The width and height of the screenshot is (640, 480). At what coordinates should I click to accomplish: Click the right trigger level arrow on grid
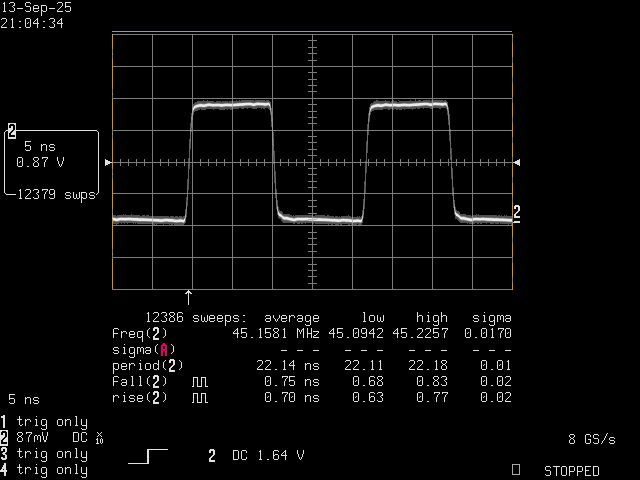516,162
